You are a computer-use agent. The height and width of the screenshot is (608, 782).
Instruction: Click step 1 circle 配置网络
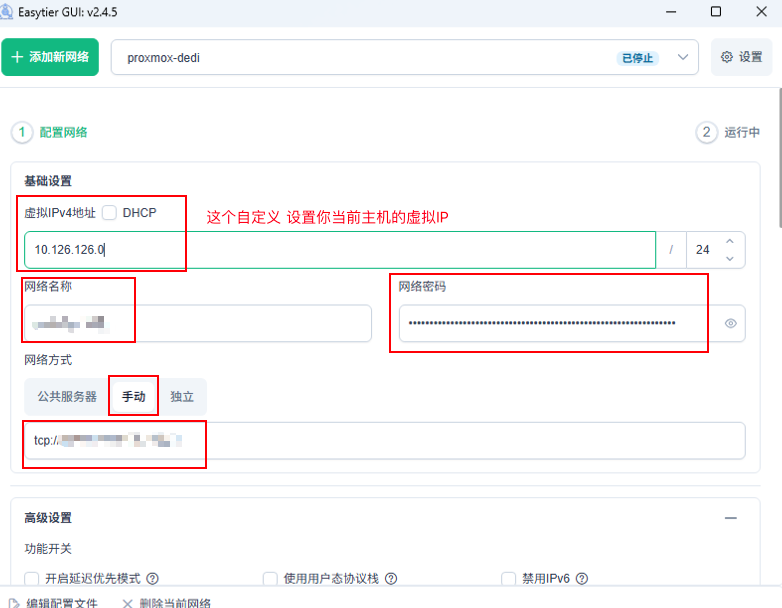21,132
